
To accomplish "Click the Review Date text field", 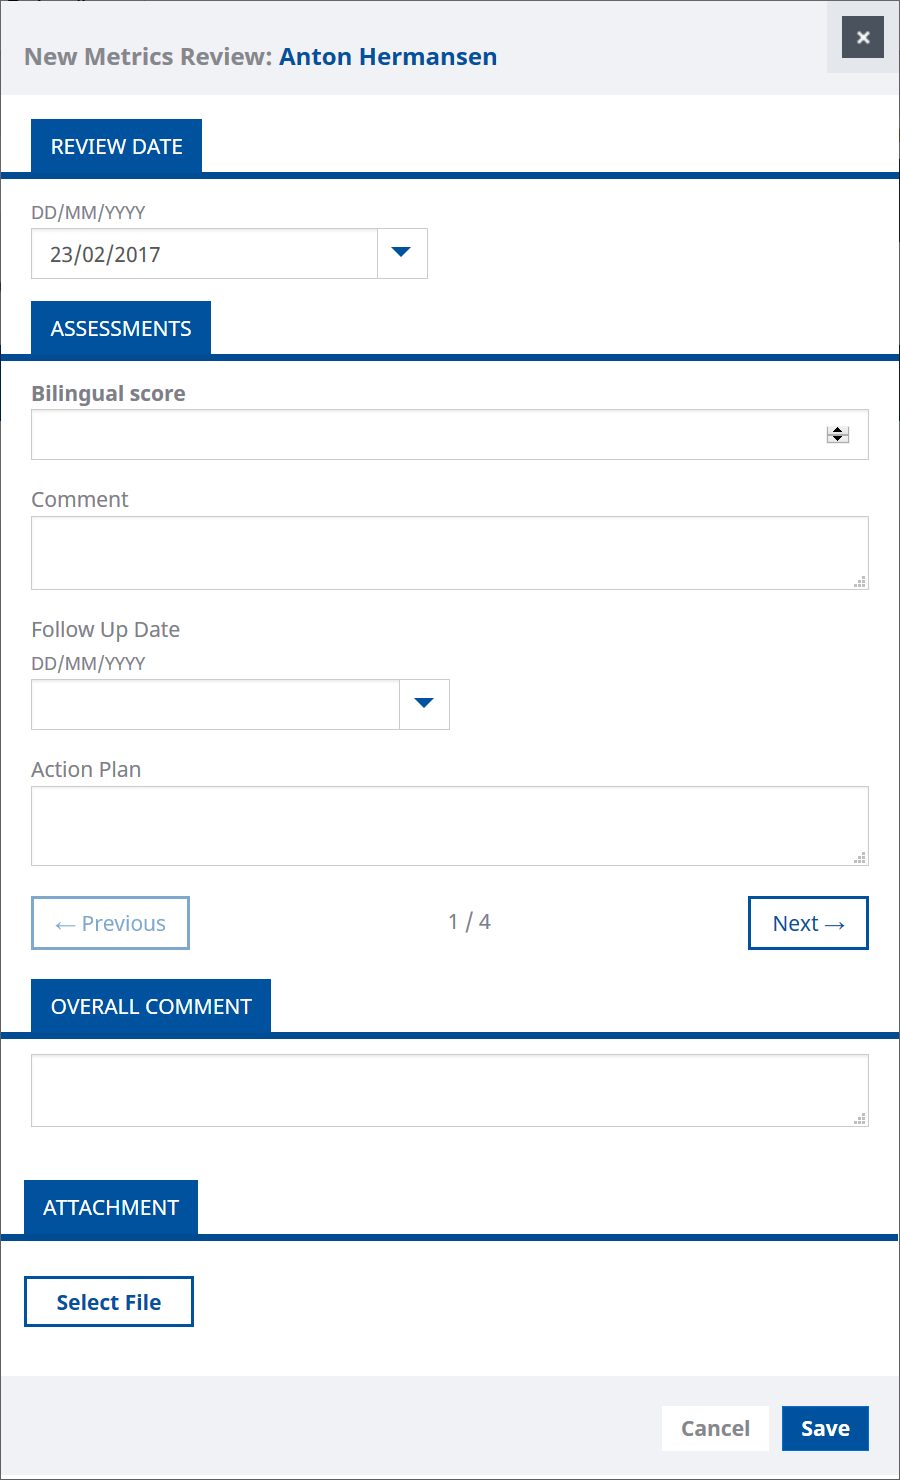I will click(204, 254).
